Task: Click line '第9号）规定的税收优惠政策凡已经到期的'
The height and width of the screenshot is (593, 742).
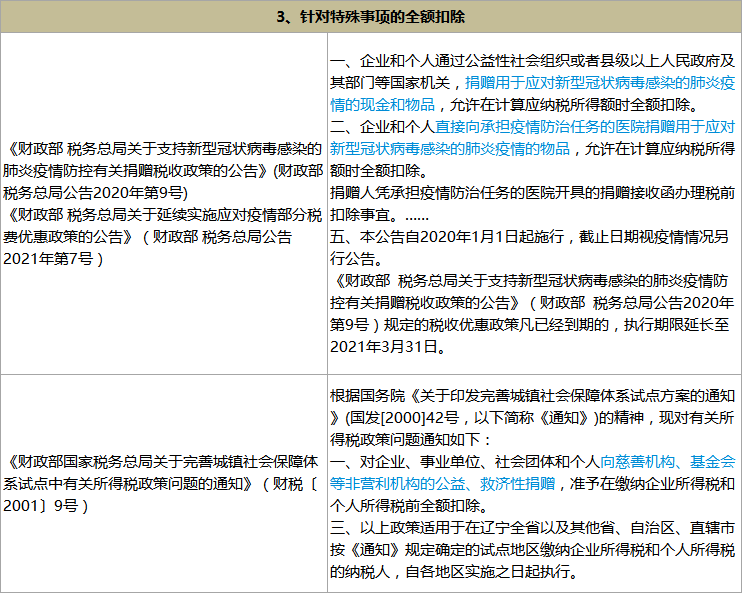Action: (469, 325)
